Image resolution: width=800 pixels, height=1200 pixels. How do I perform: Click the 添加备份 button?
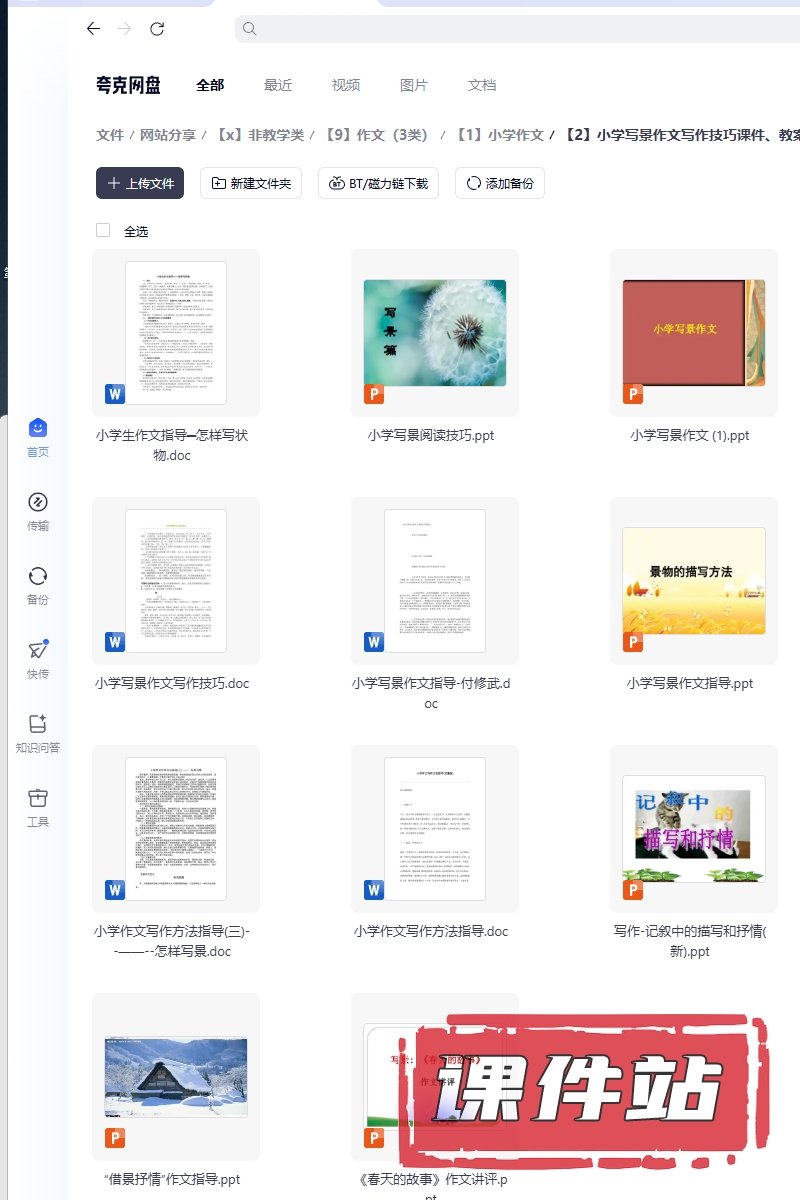tap(500, 183)
